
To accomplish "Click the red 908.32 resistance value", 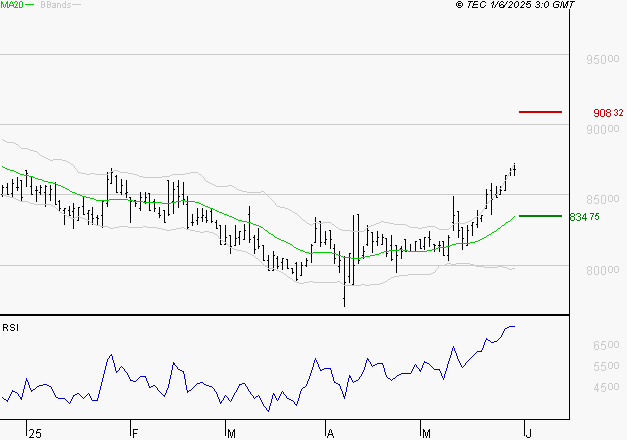I will [608, 113].
